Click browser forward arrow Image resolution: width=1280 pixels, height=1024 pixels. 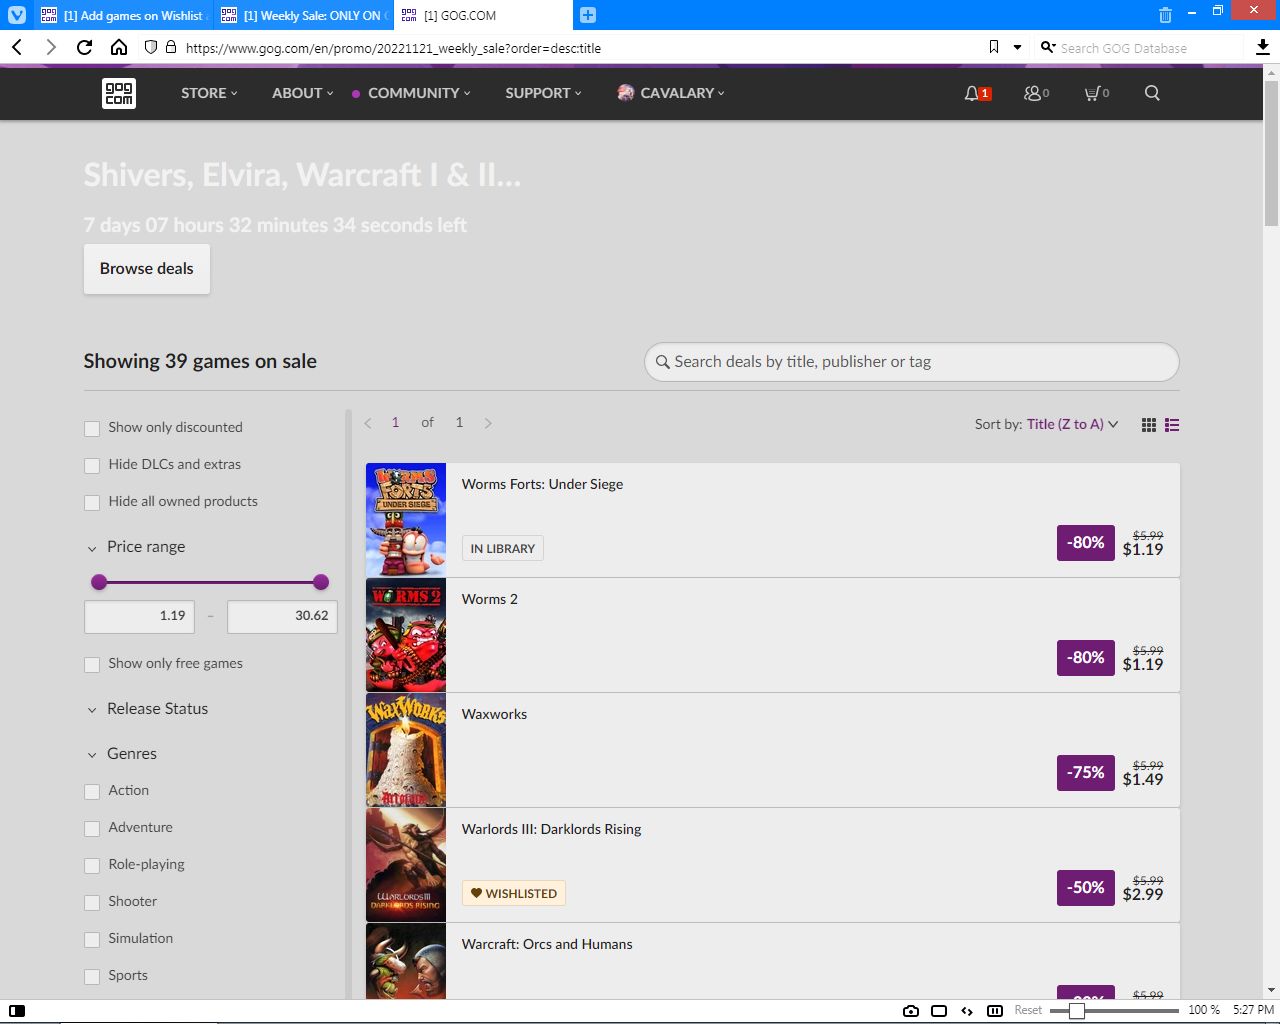point(51,47)
